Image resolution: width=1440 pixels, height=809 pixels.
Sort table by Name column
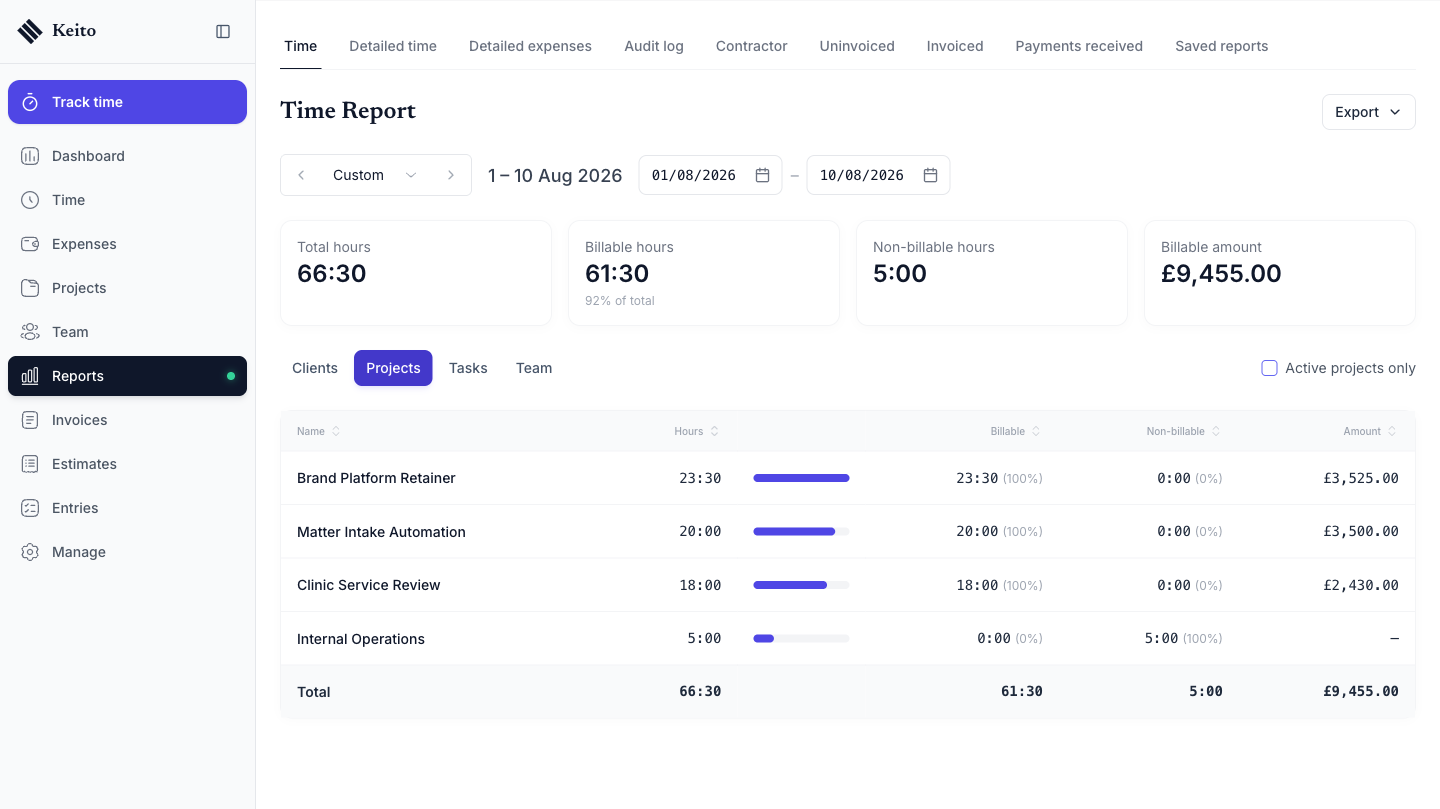318,431
